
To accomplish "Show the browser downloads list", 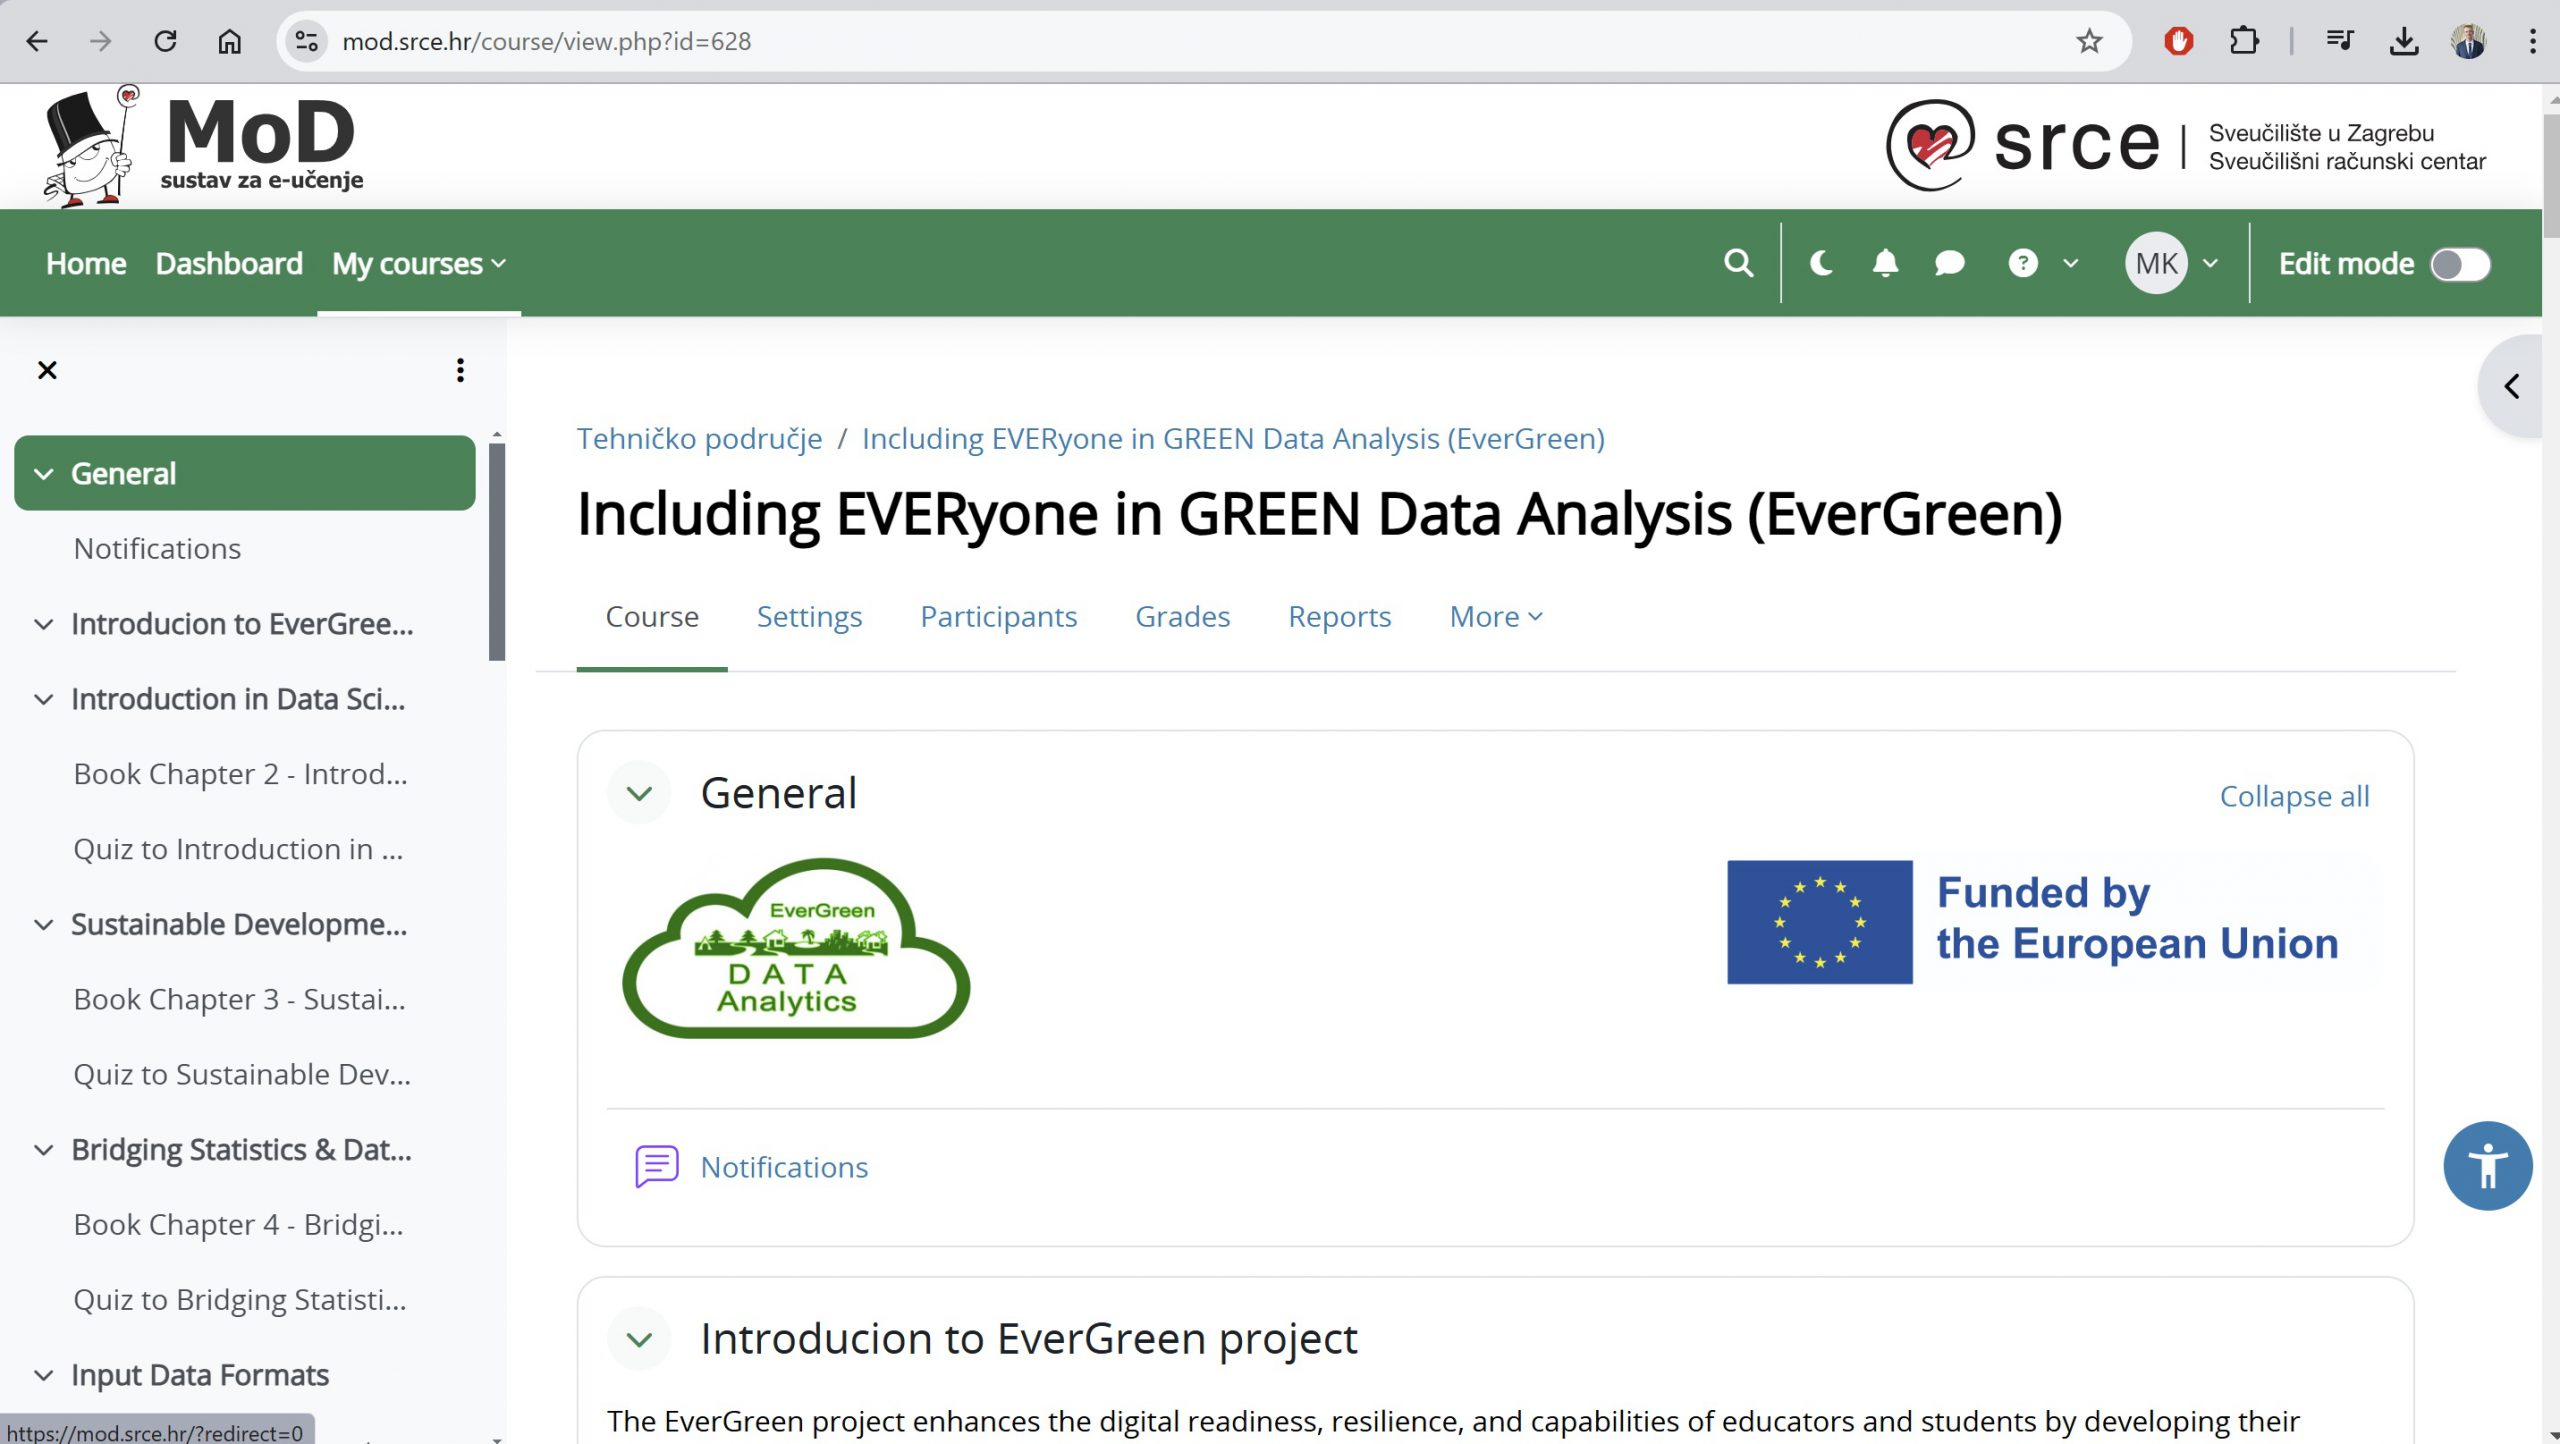I will coord(2403,41).
